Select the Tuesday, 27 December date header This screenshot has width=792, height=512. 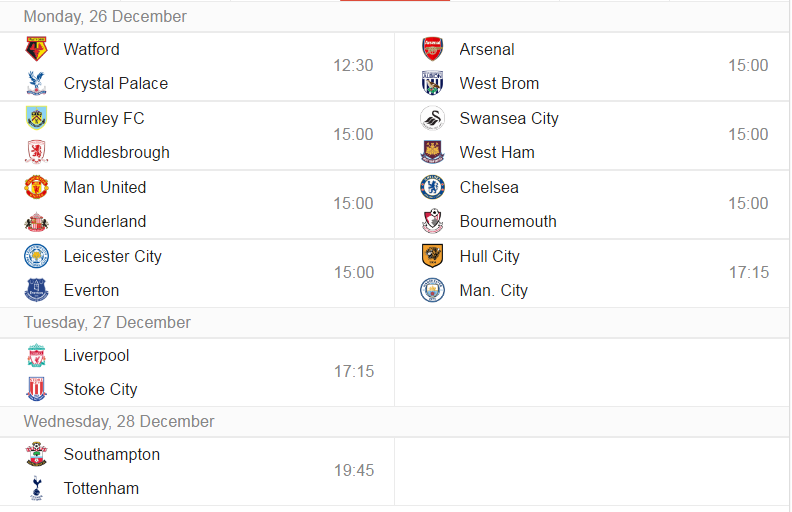coord(107,322)
